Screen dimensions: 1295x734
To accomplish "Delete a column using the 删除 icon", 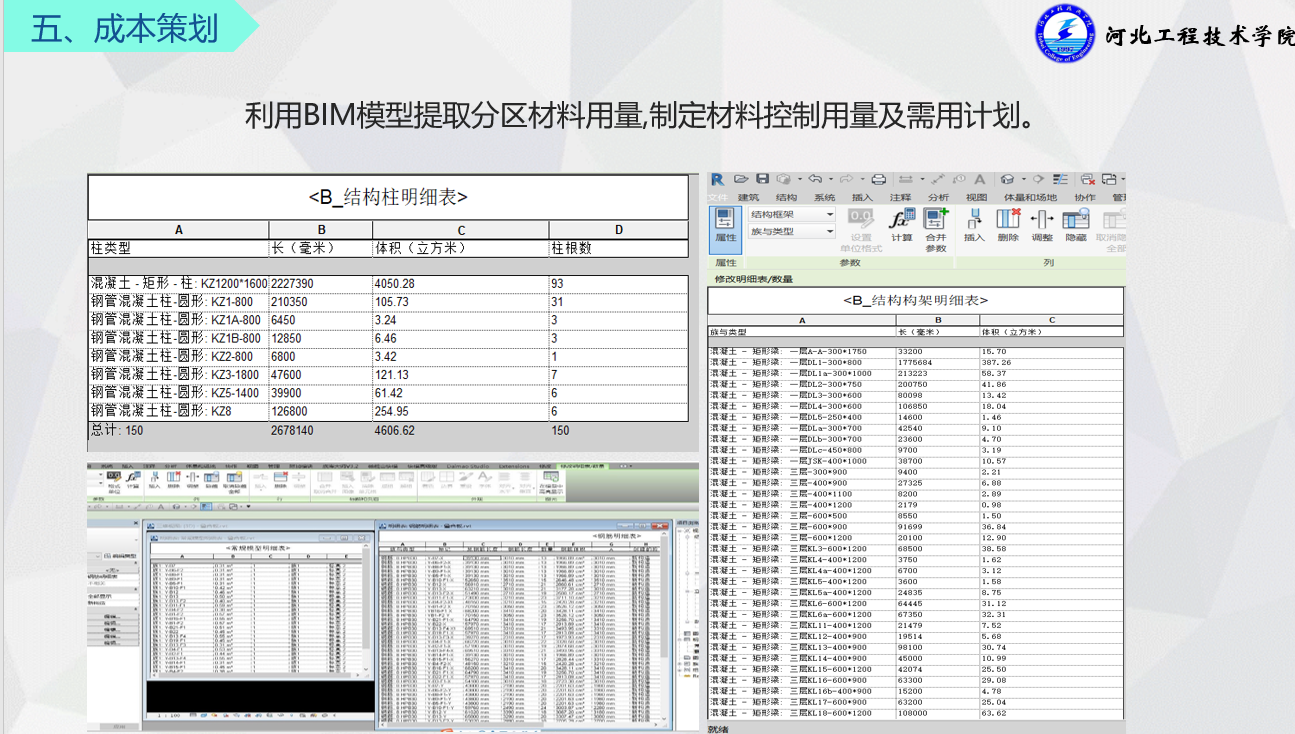I will [x=1006, y=219].
